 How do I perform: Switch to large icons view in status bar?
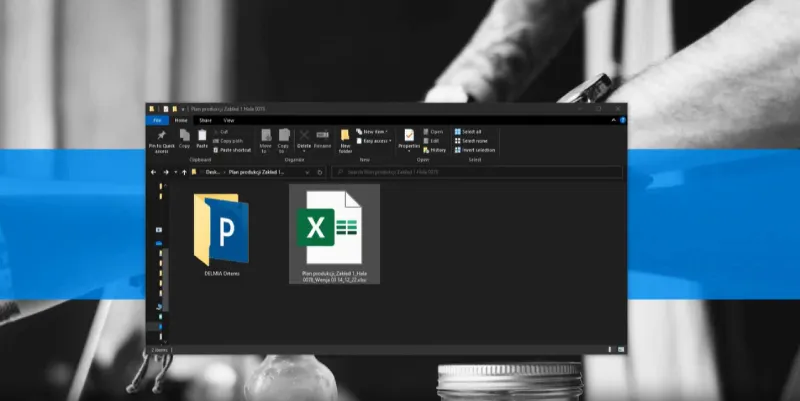pos(620,349)
